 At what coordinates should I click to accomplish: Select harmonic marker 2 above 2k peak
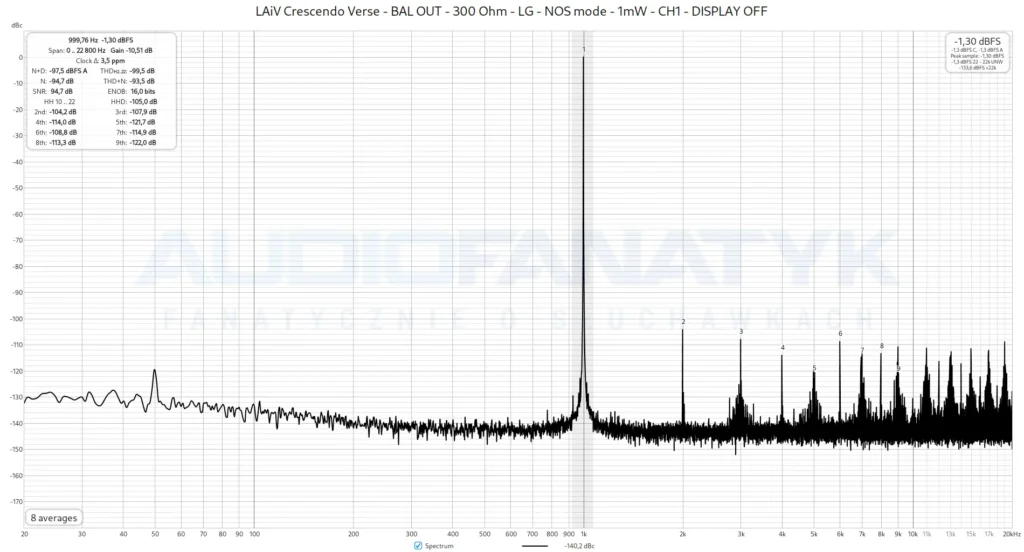[x=683, y=321]
